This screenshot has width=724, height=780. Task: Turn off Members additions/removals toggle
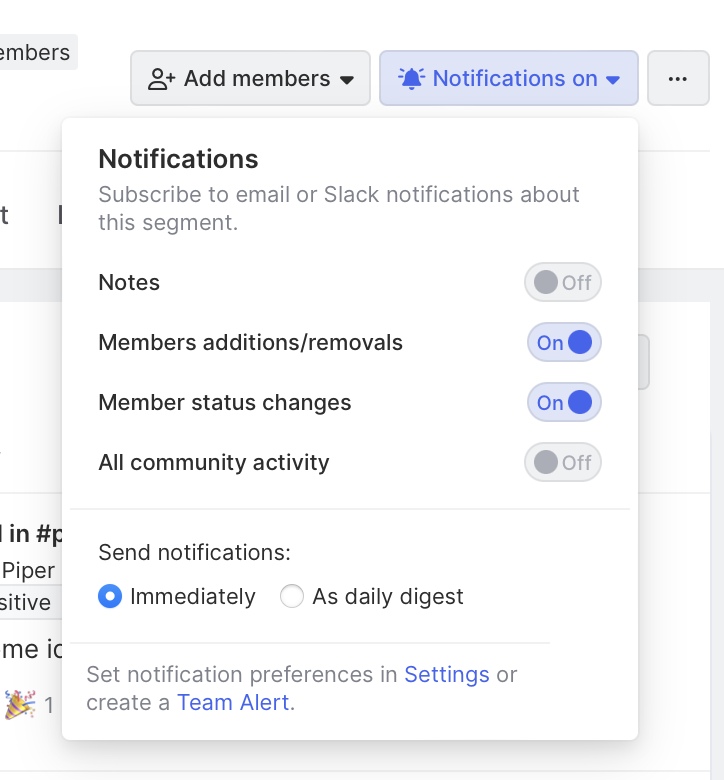564,343
